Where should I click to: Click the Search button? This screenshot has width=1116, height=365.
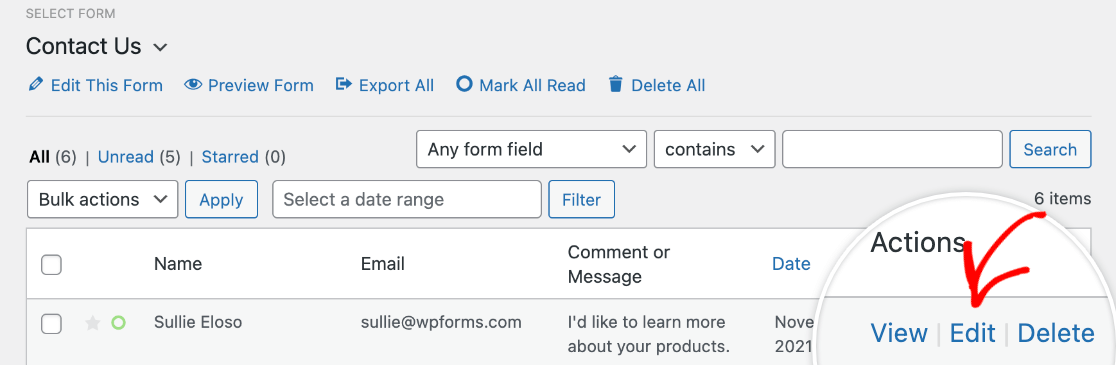(1050, 149)
